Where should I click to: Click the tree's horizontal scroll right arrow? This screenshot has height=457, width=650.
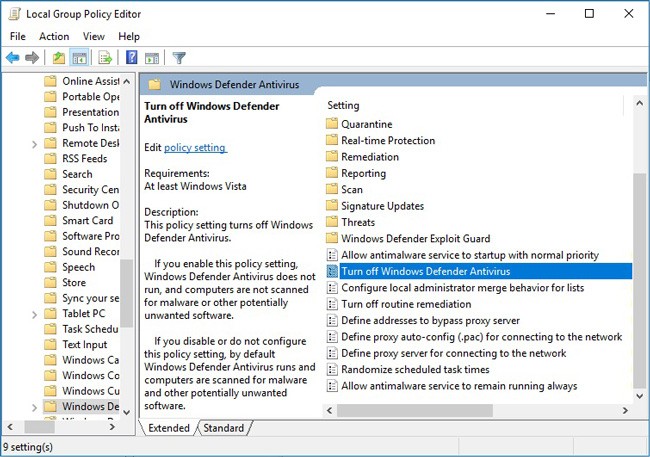pyautogui.click(x=112, y=427)
